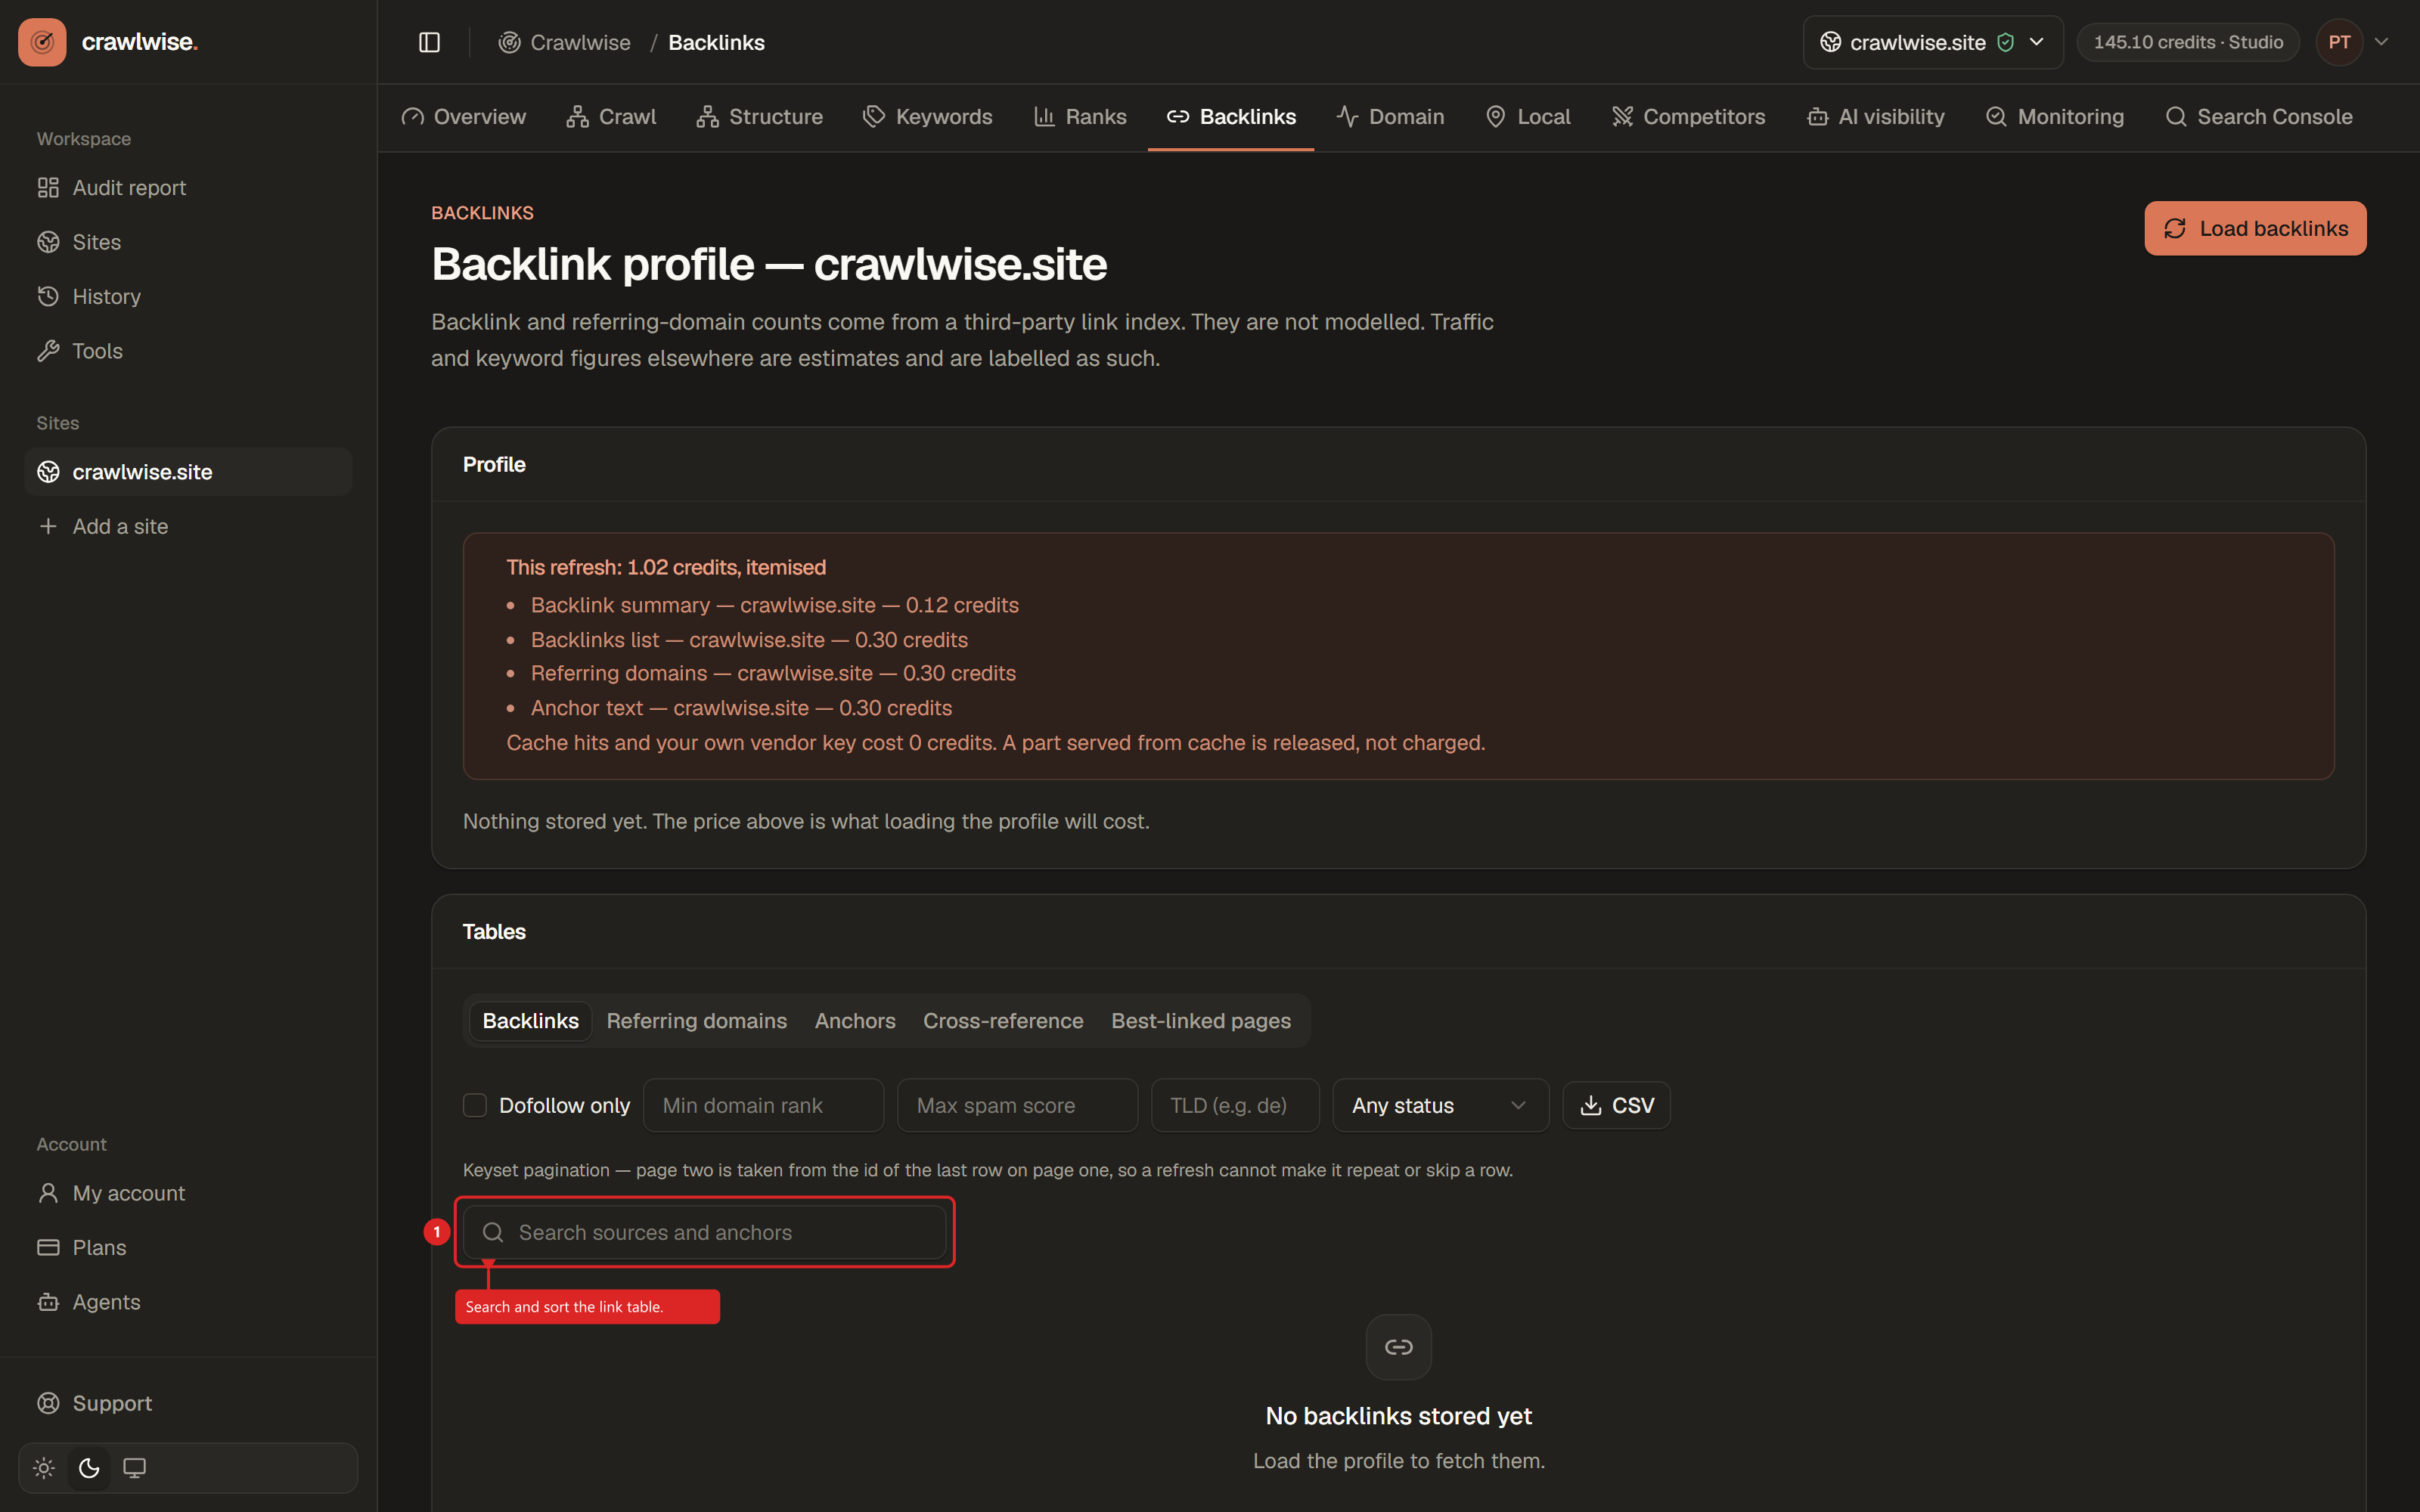Open the Structure tab
The height and width of the screenshot is (1512, 2420).
tap(760, 117)
